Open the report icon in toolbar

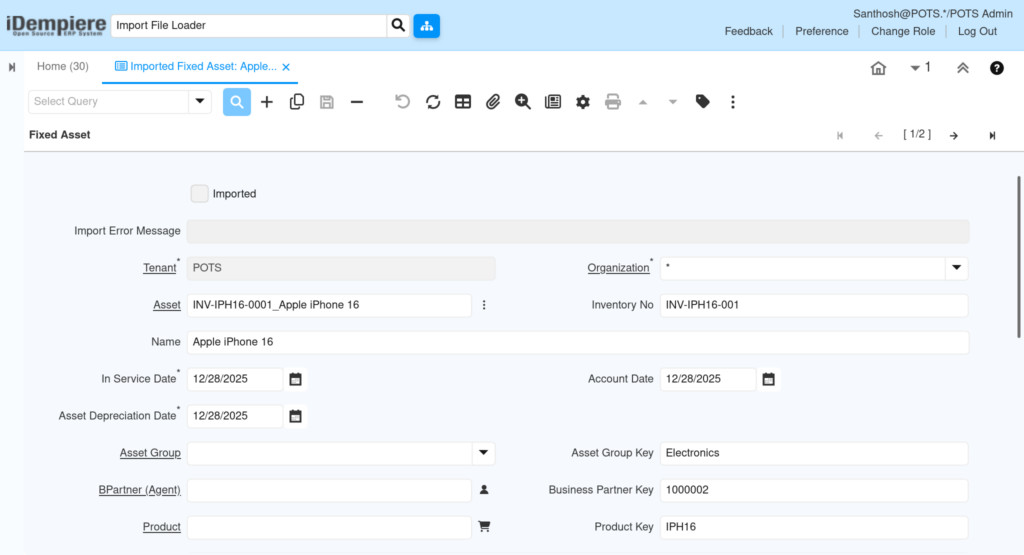pos(552,102)
